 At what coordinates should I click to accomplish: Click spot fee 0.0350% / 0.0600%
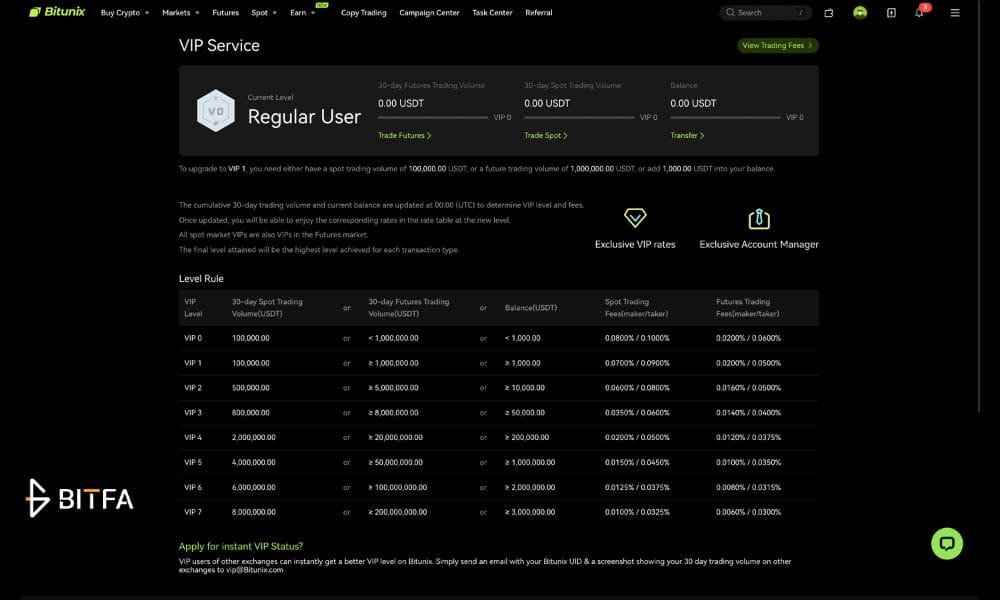(x=637, y=413)
